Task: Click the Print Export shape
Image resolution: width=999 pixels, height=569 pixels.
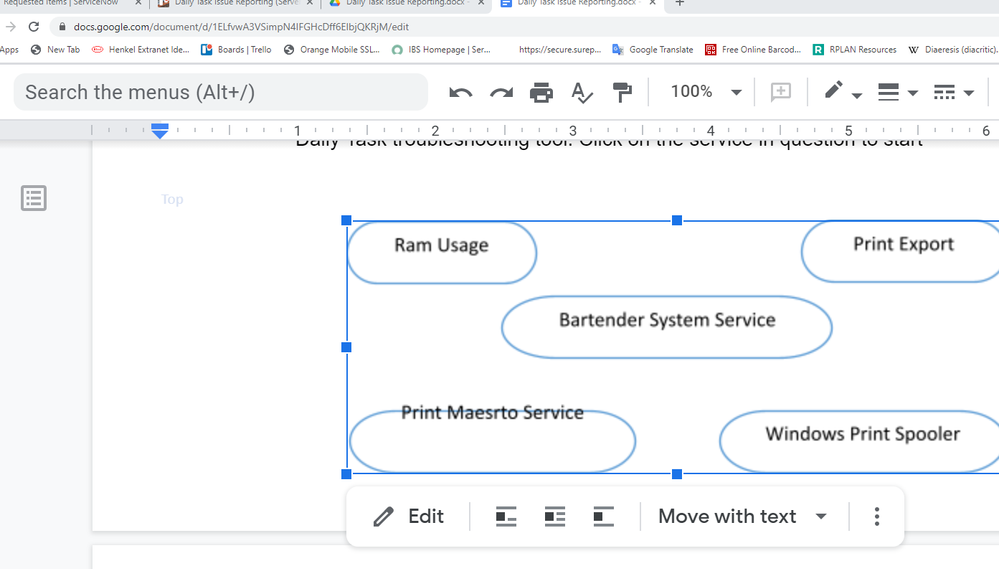Action: point(900,251)
